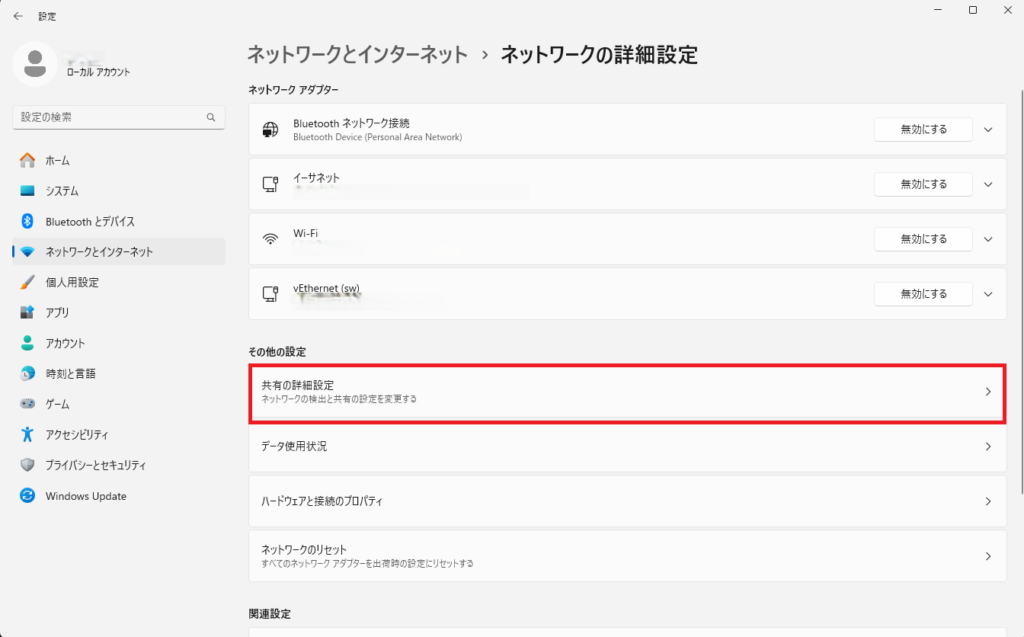Expand vEthernet (sw) adapter details
This screenshot has height=637, width=1024.
tap(988, 294)
